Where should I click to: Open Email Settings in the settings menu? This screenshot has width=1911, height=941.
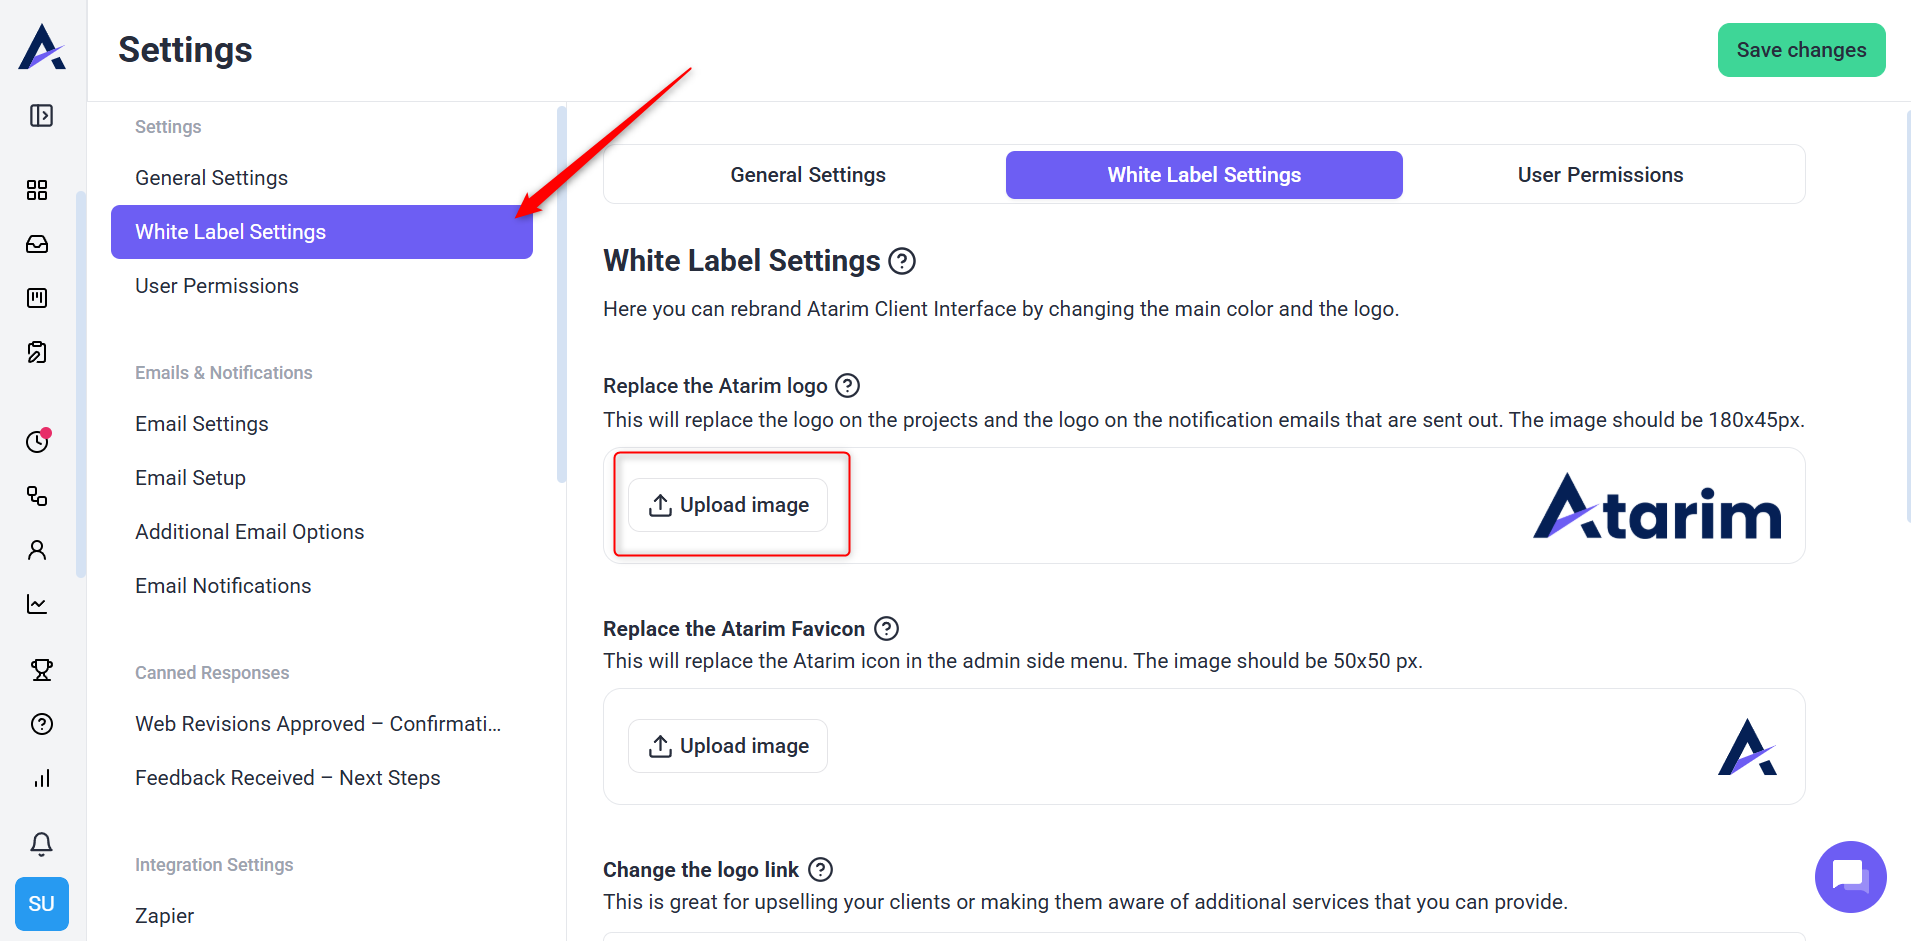202,424
